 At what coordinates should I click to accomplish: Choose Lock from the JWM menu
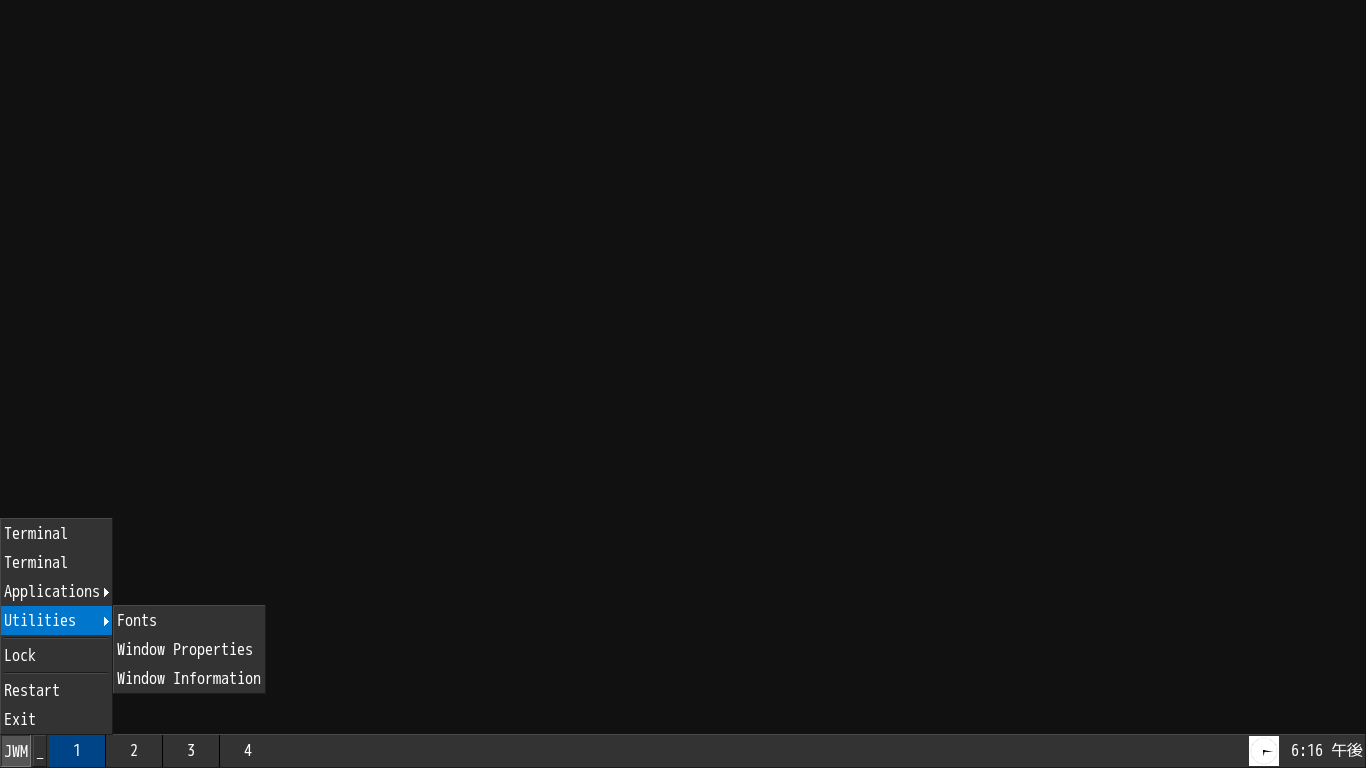point(56,656)
